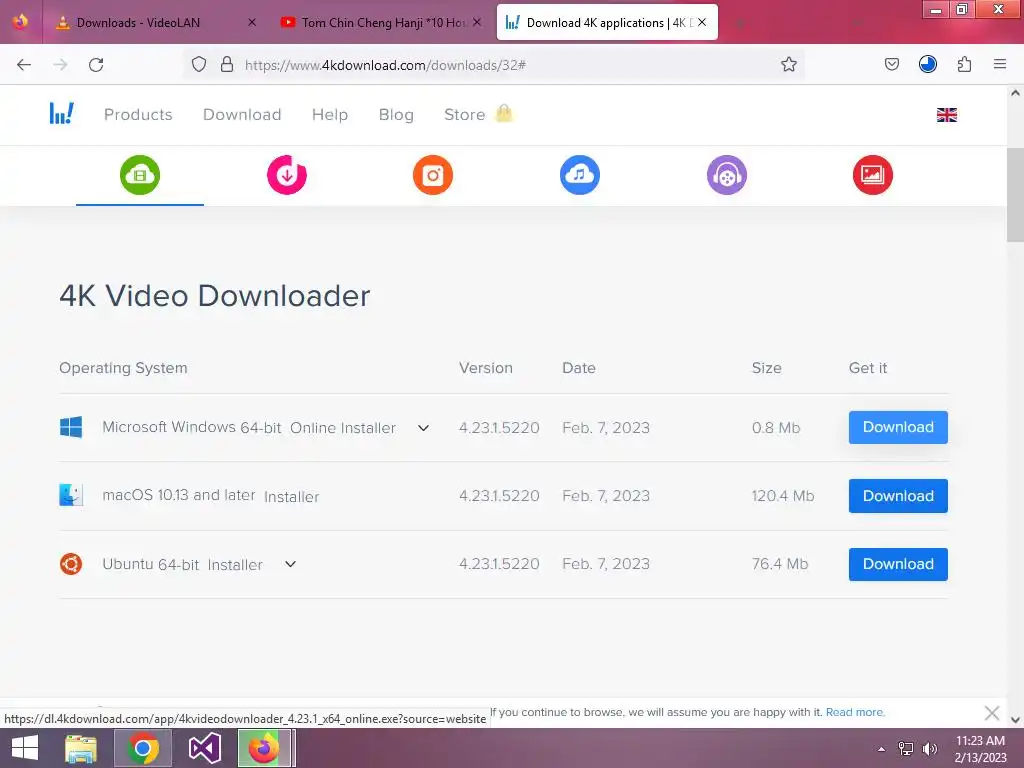Screen dimensions: 1024x768
Task: Select the blue YouTube to MP3 music cloud icon
Action: 580,175
